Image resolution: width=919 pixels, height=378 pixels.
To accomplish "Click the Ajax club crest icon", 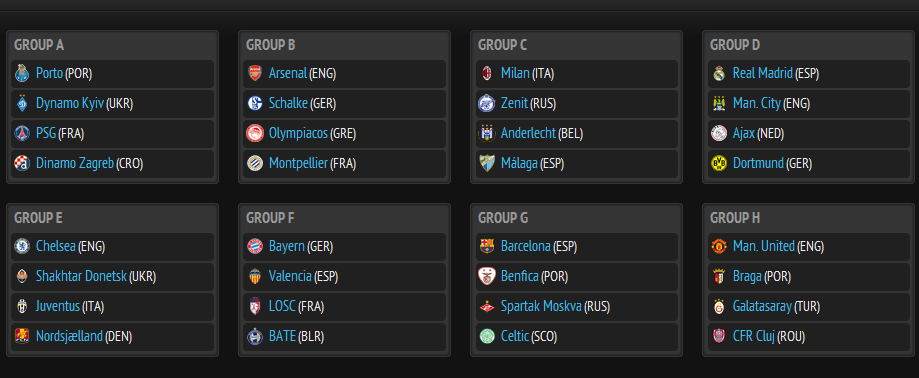I will tap(719, 133).
